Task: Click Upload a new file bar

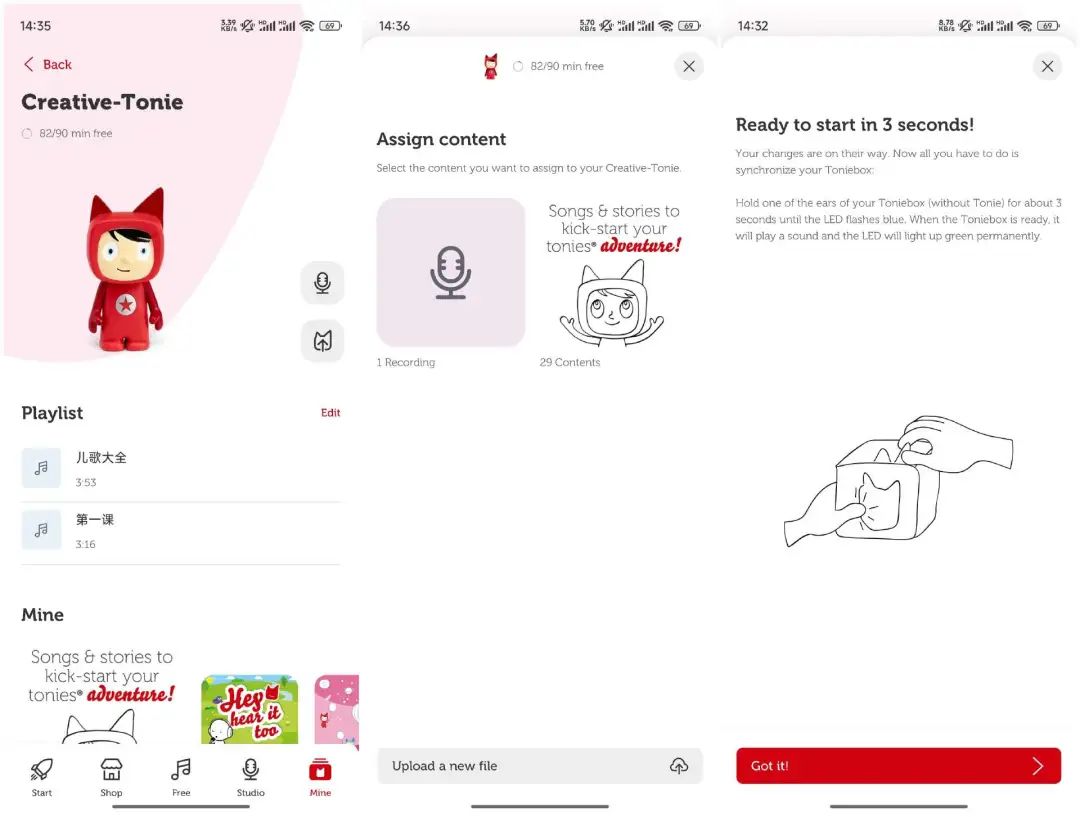Action: [539, 765]
